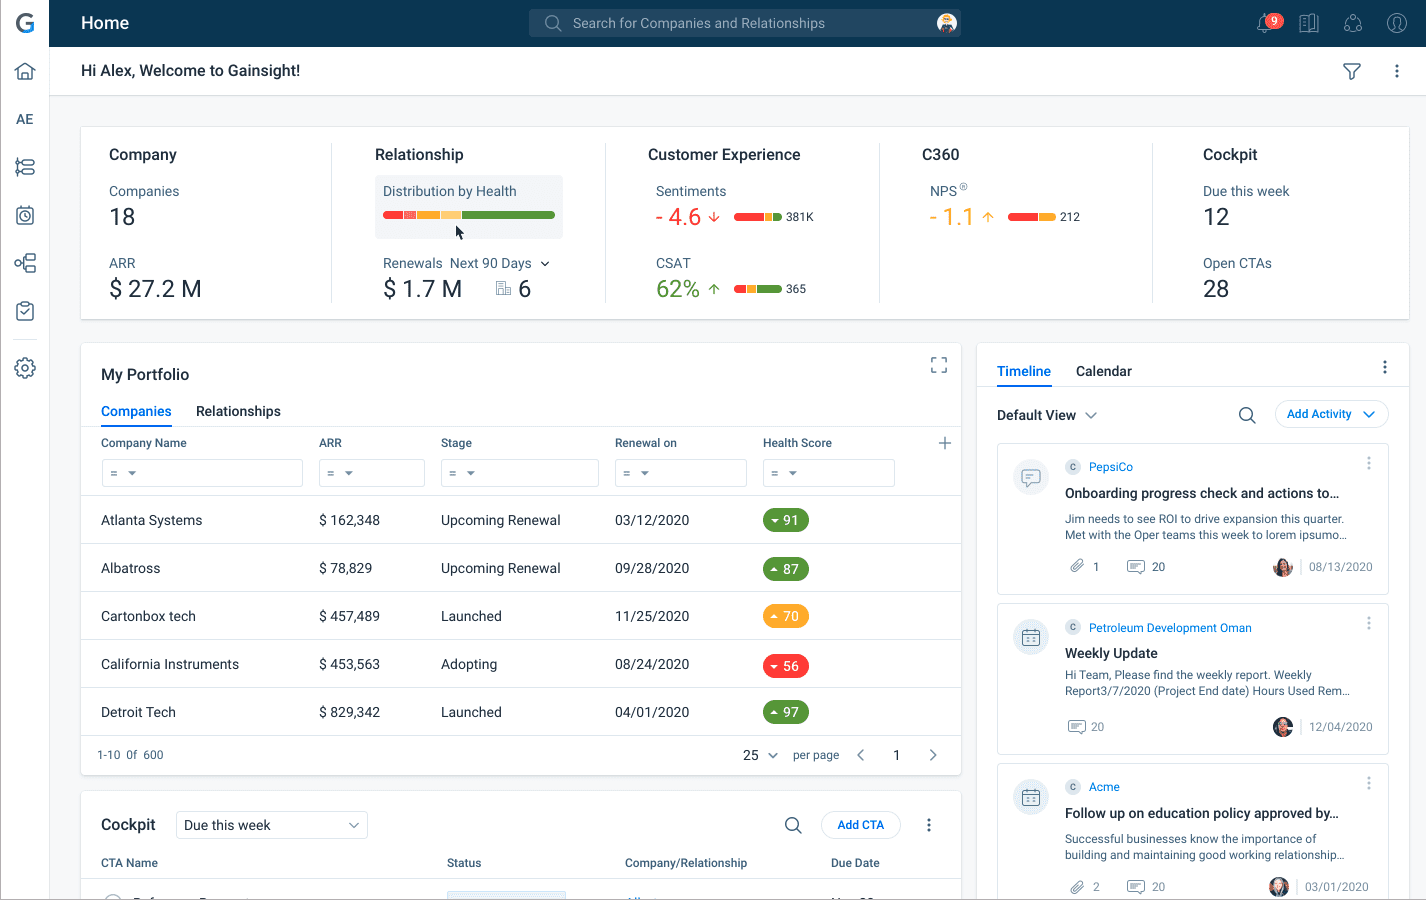Change the 25 per page selector
This screenshot has height=901, width=1426.
tap(760, 755)
